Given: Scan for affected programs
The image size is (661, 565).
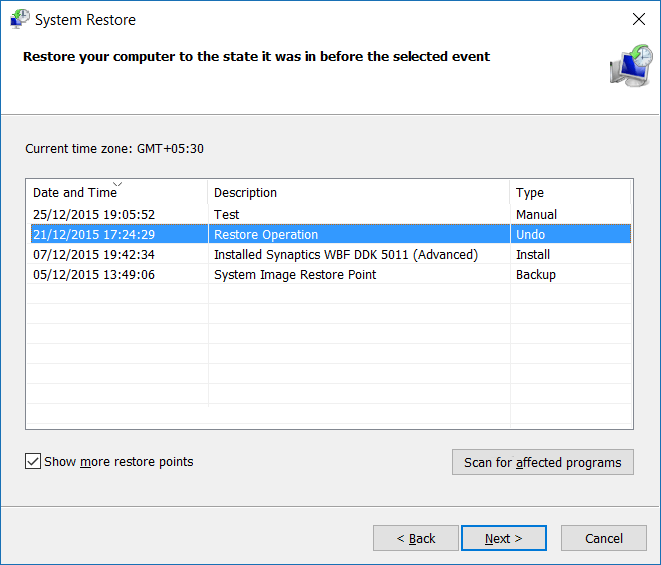Looking at the screenshot, I should point(542,462).
